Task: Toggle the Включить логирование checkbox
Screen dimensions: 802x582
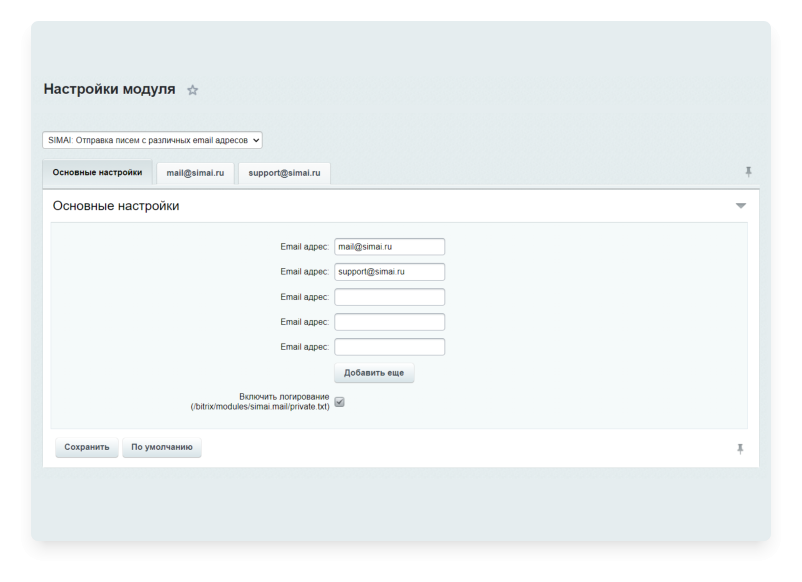Action: 340,402
